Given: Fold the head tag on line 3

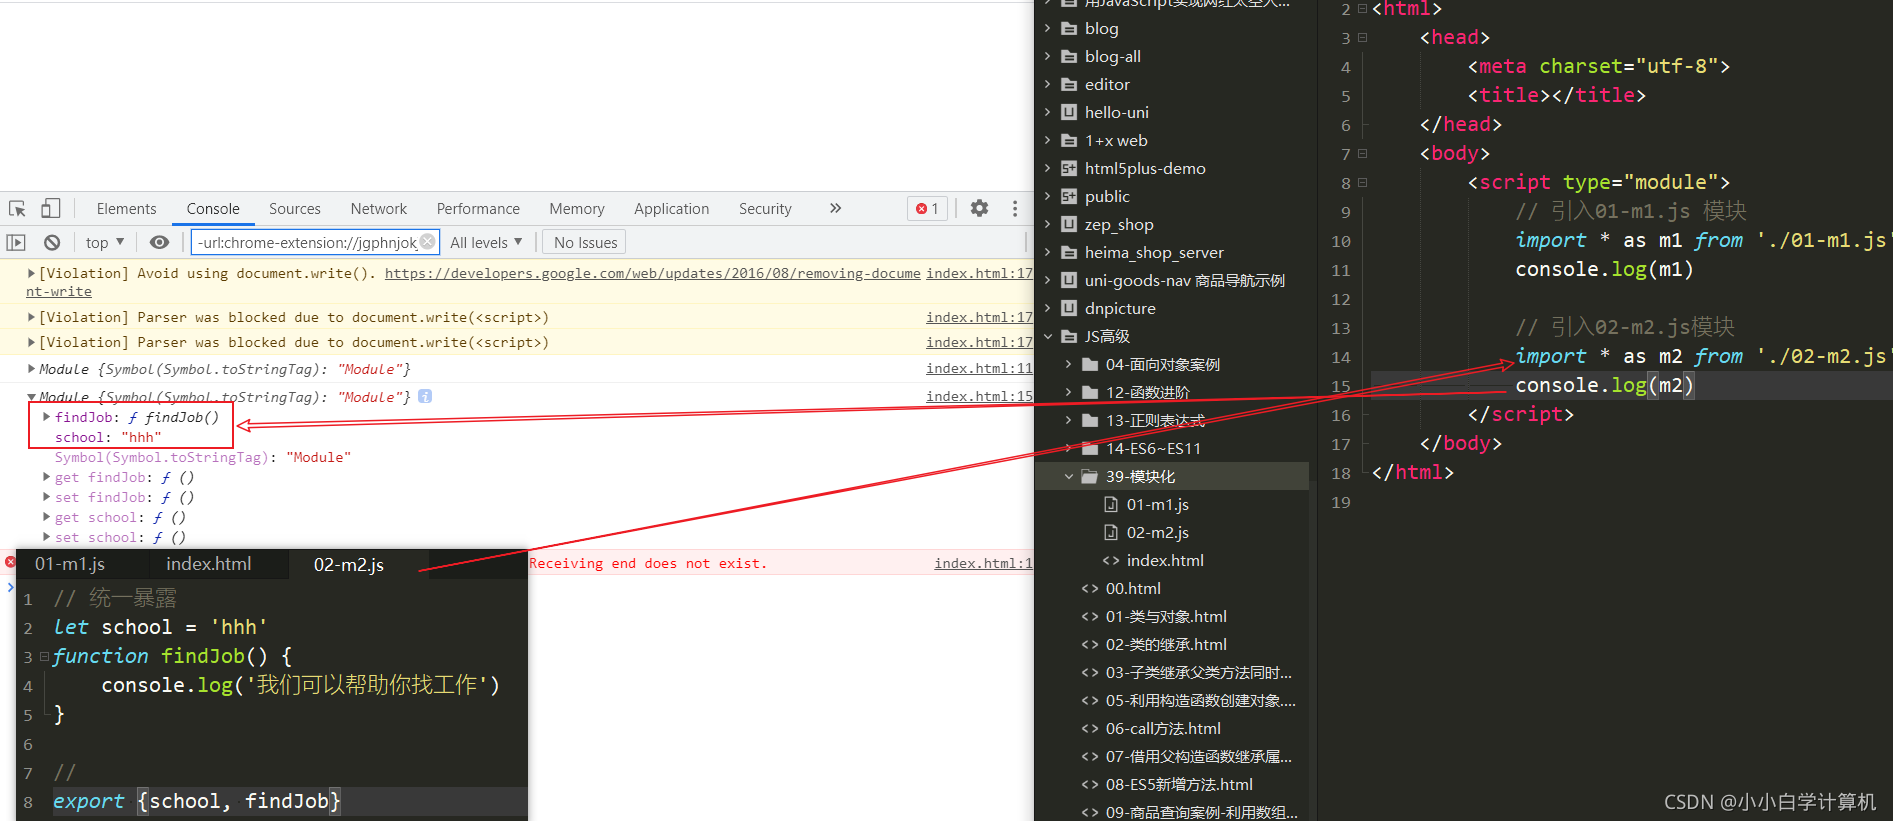Looking at the screenshot, I should tap(1362, 37).
